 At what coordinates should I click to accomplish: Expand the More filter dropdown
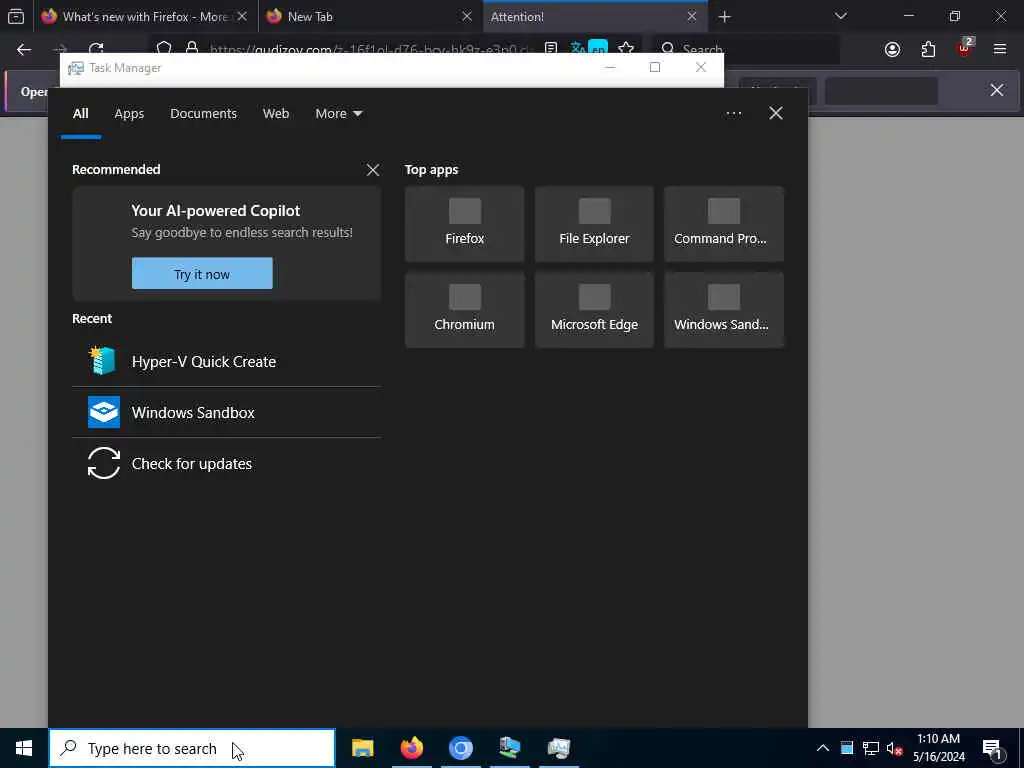[338, 114]
